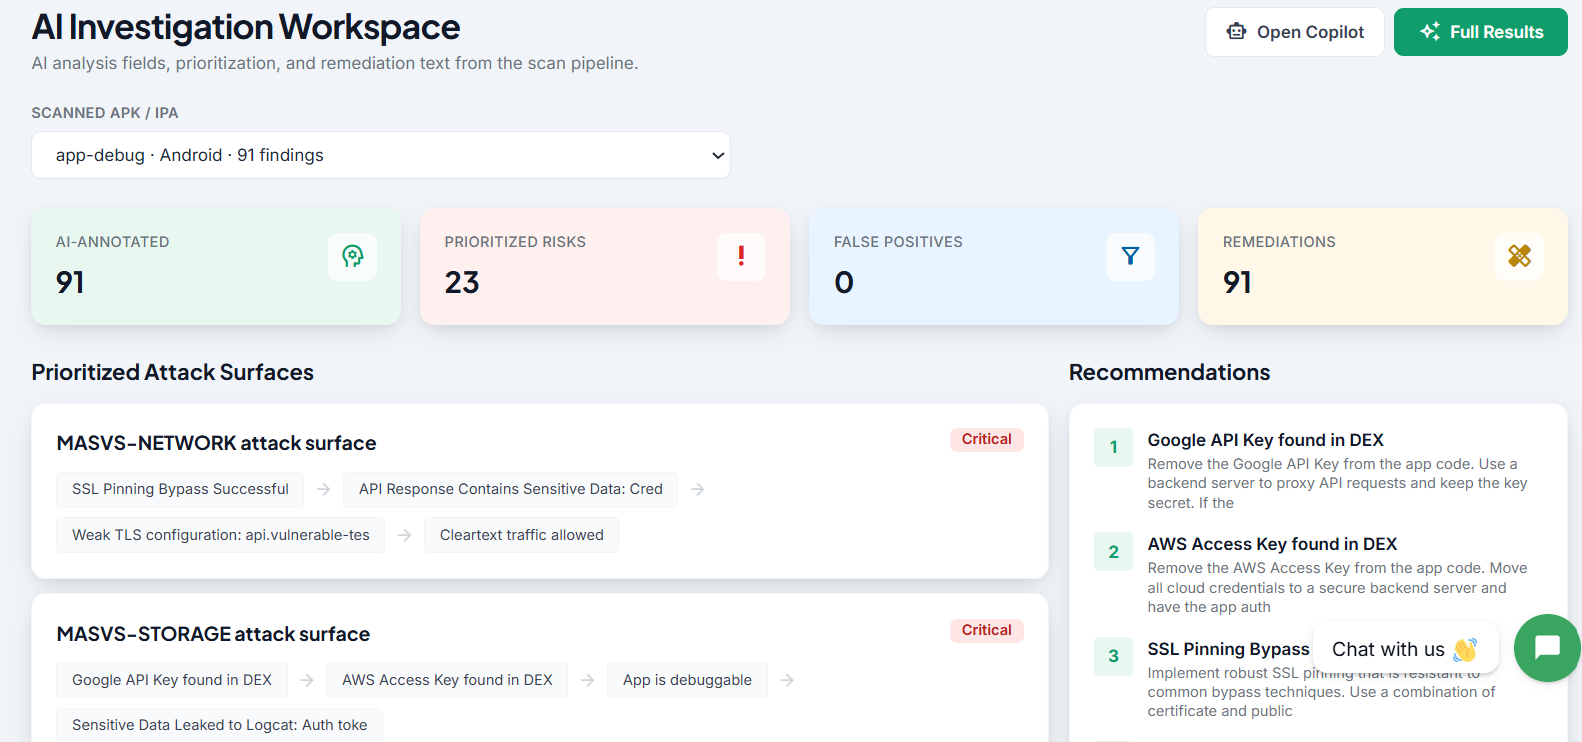
Task: Open recommendation Google API Key found in DEX
Action: click(1266, 440)
